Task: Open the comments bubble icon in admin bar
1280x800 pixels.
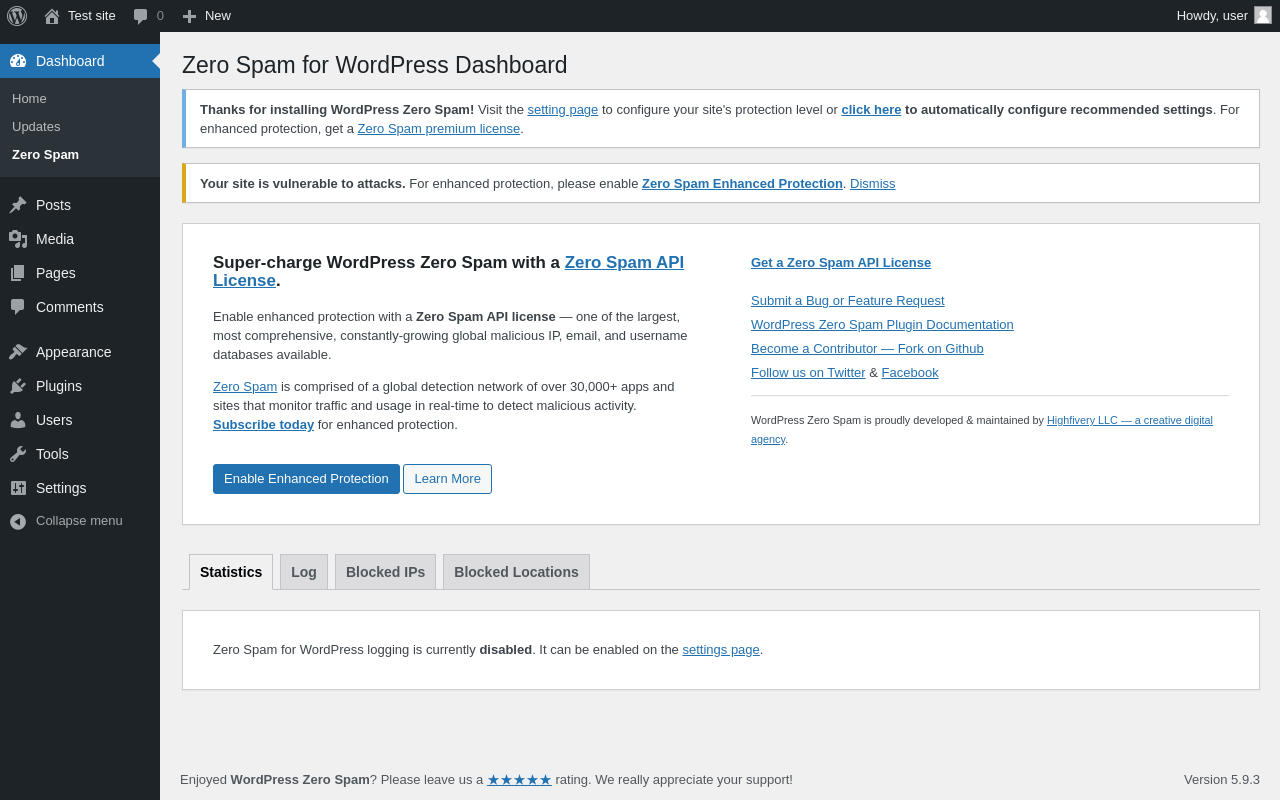Action: pos(141,16)
